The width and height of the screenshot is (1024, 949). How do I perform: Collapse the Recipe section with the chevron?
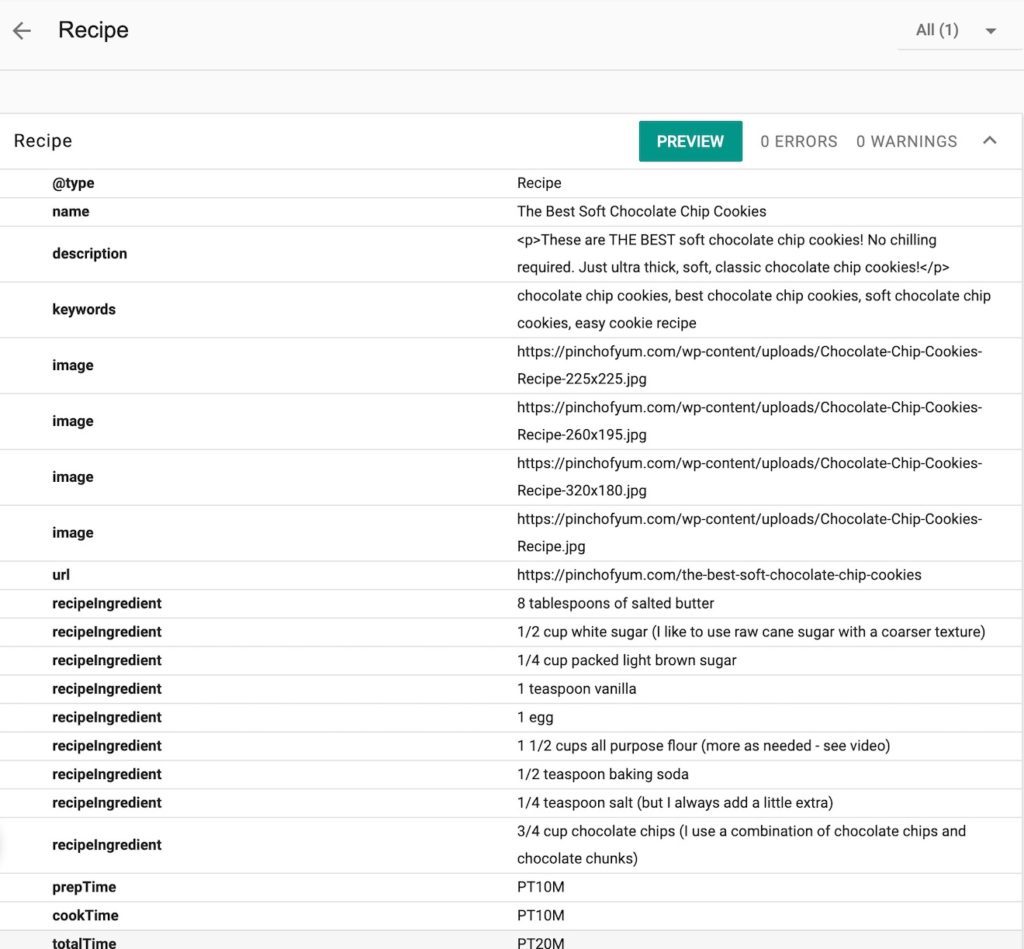(989, 141)
